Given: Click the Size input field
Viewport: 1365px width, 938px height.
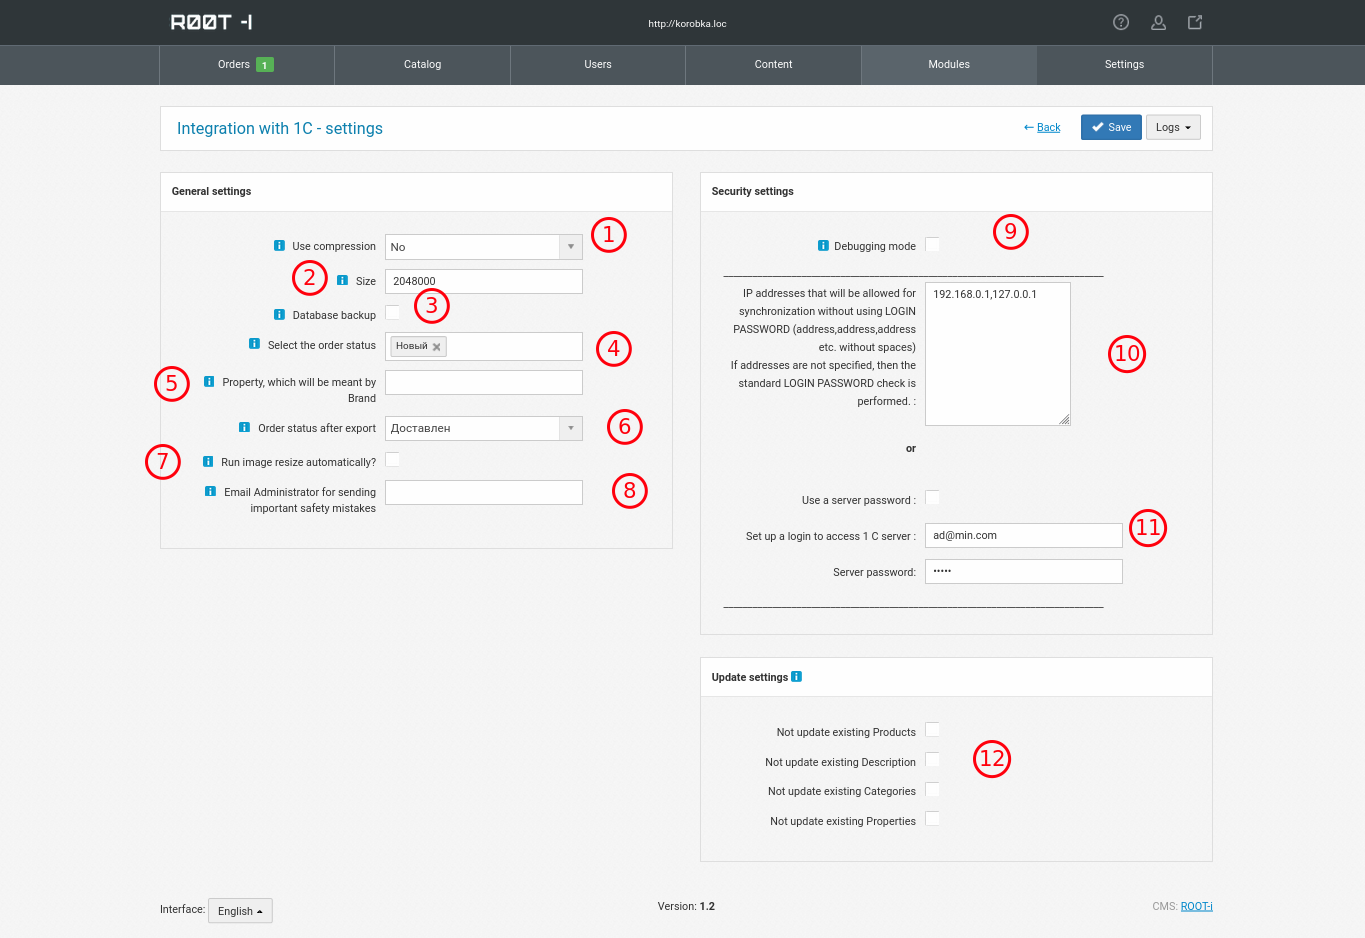Looking at the screenshot, I should tap(484, 281).
